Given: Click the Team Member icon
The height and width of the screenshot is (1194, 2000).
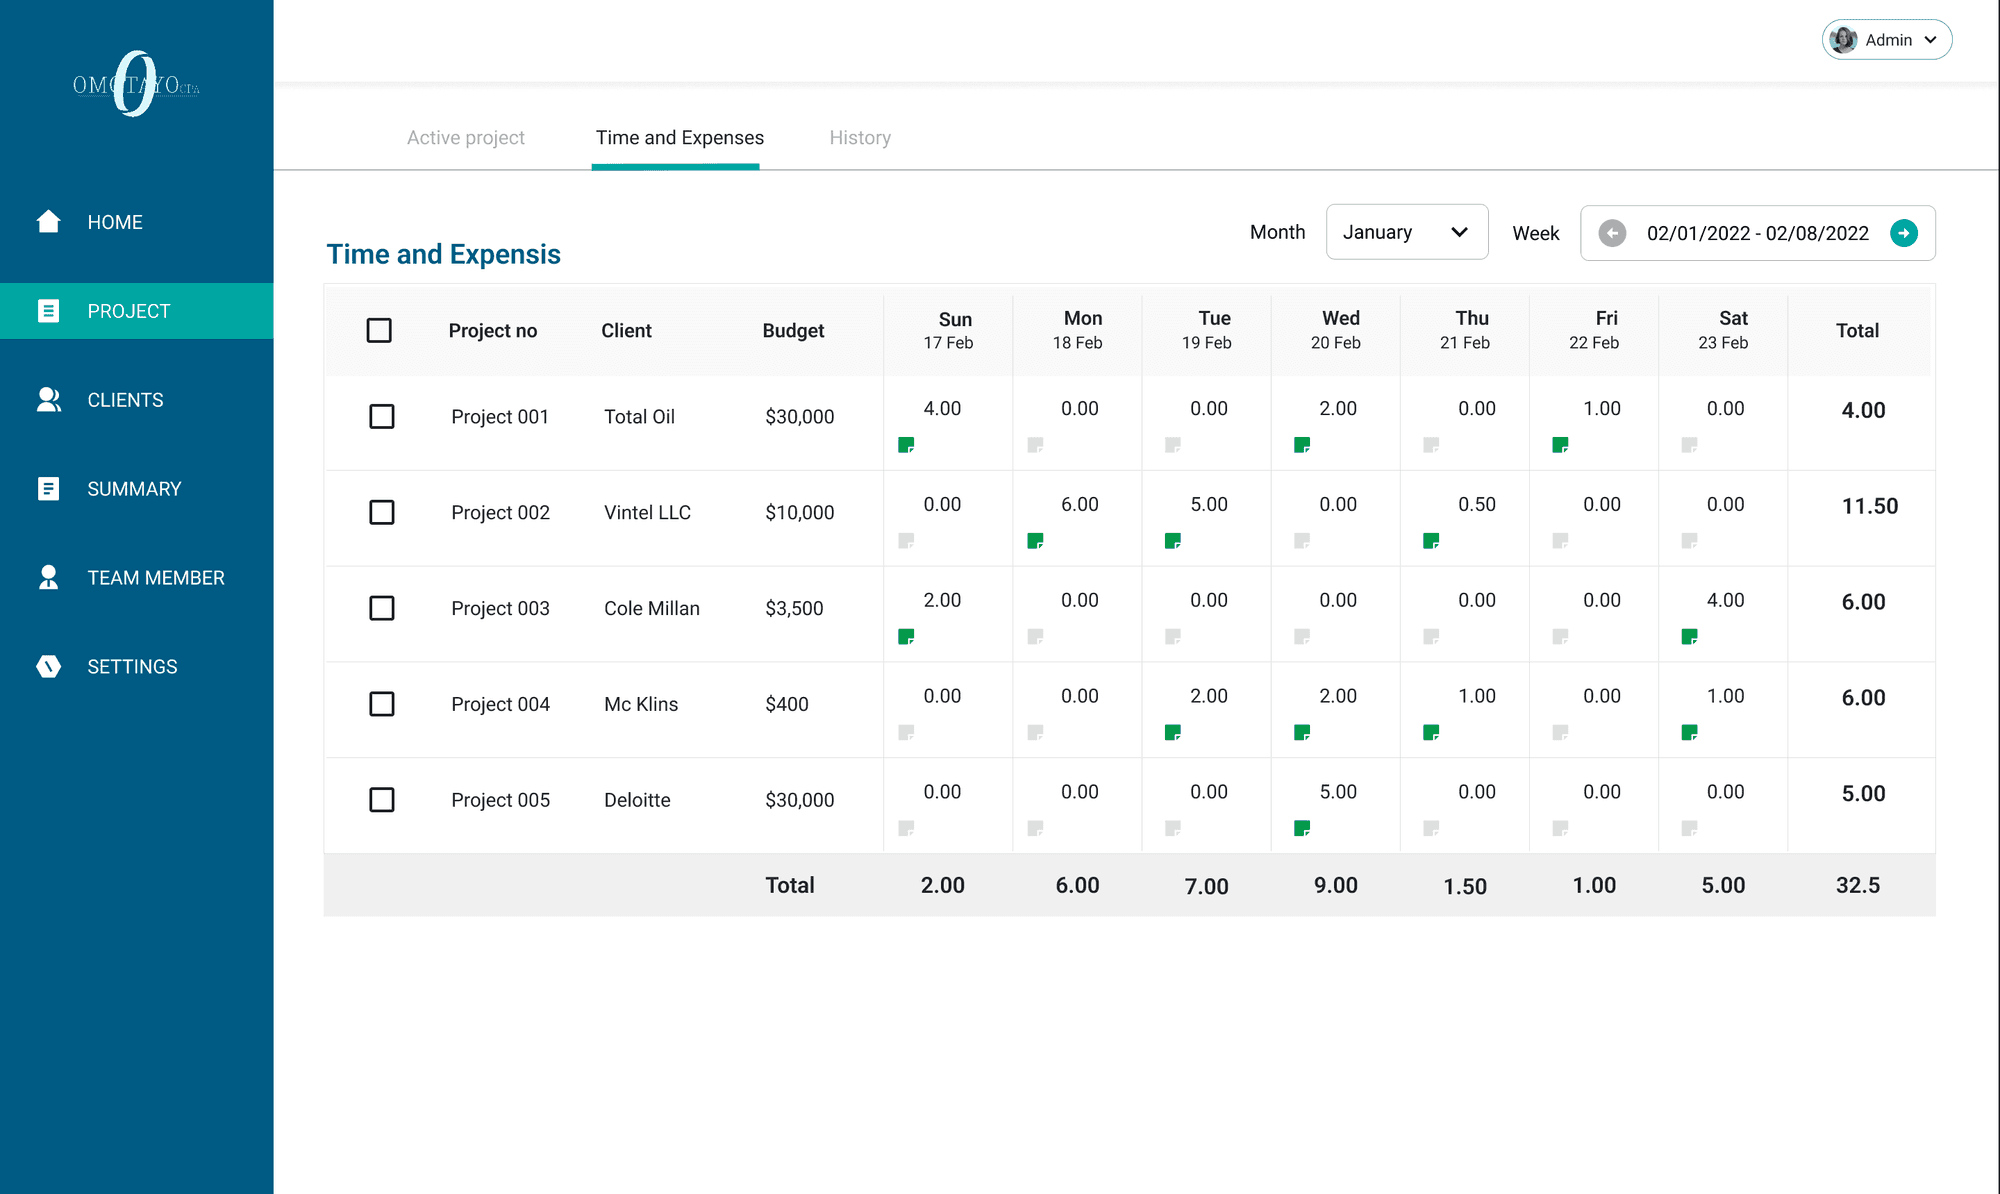Looking at the screenshot, I should click(x=48, y=577).
